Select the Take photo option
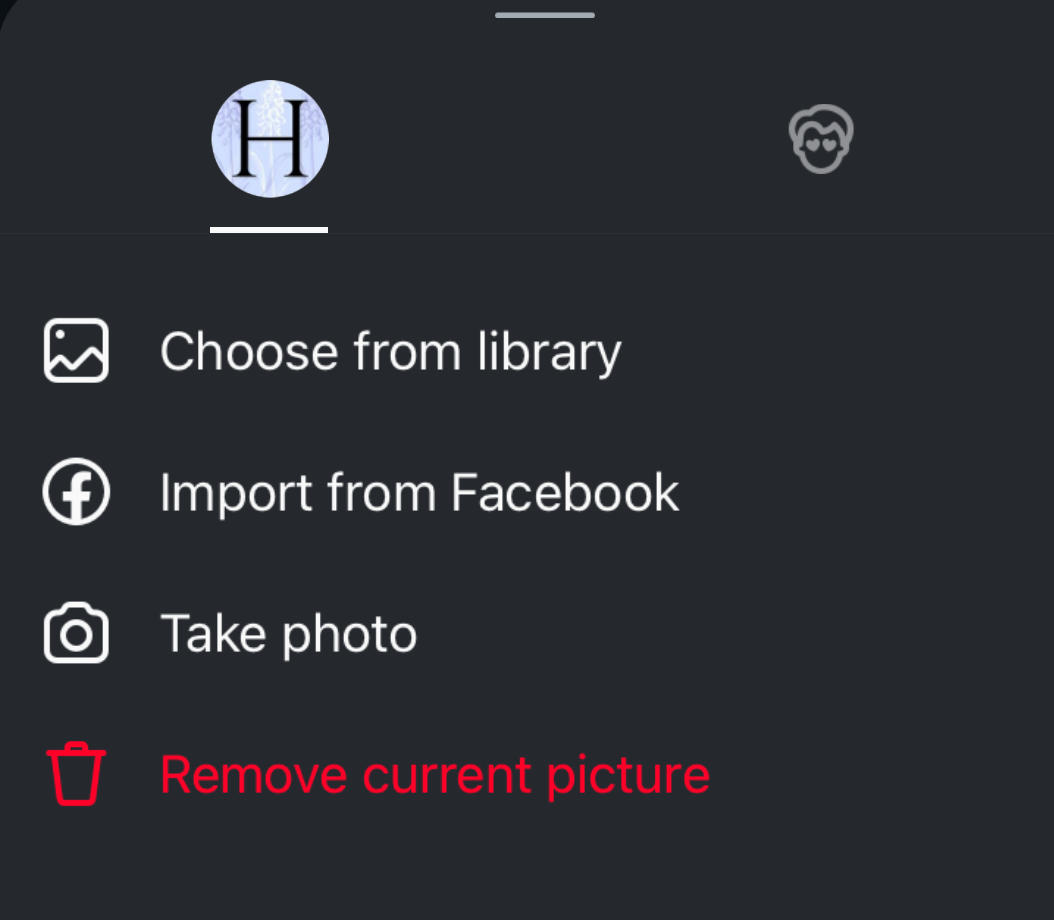The height and width of the screenshot is (920, 1054). coord(288,634)
